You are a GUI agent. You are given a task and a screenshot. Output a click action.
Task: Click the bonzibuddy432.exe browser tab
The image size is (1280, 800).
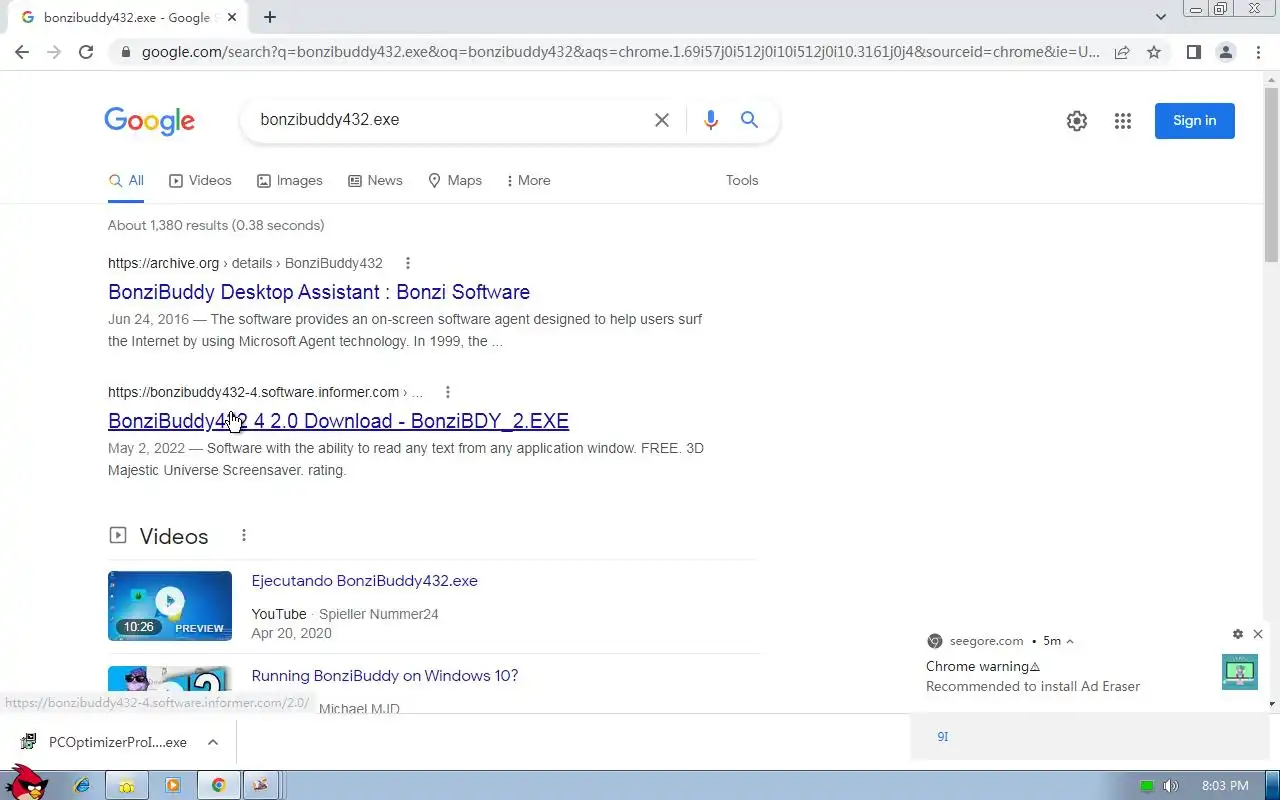pos(127,17)
